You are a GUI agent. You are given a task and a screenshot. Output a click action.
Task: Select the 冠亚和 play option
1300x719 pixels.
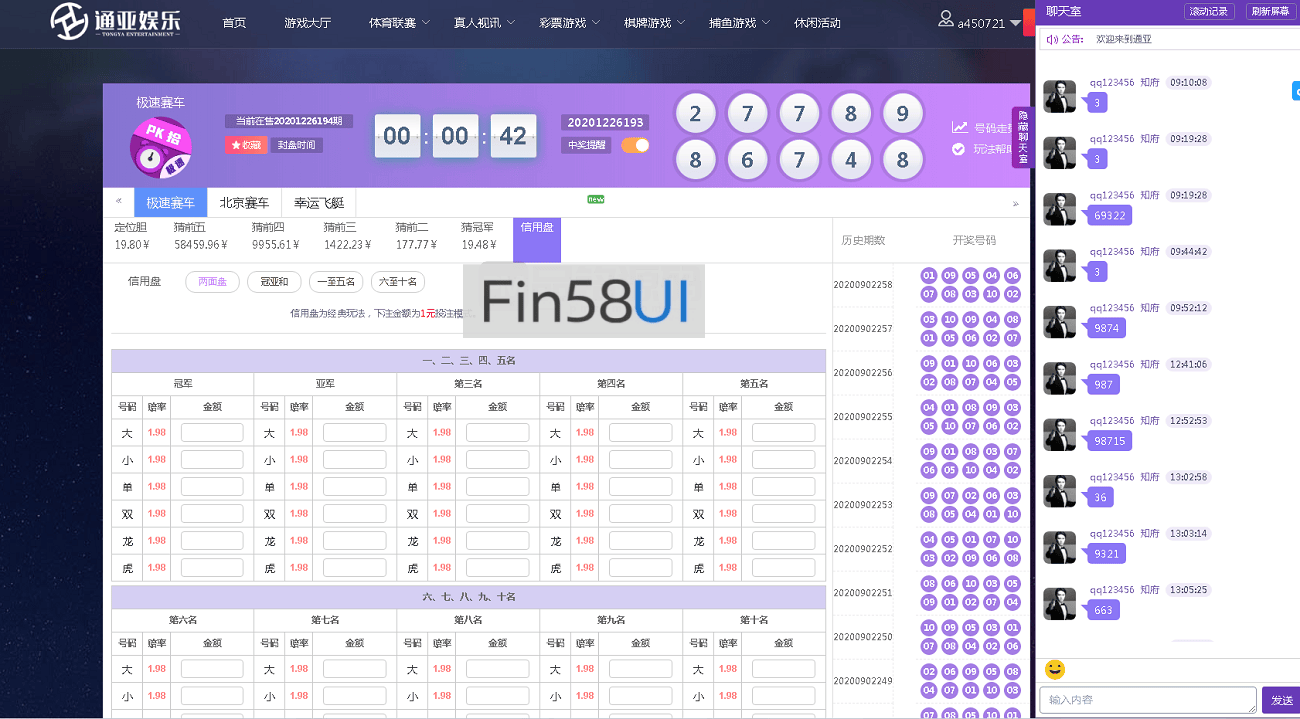[x=268, y=282]
